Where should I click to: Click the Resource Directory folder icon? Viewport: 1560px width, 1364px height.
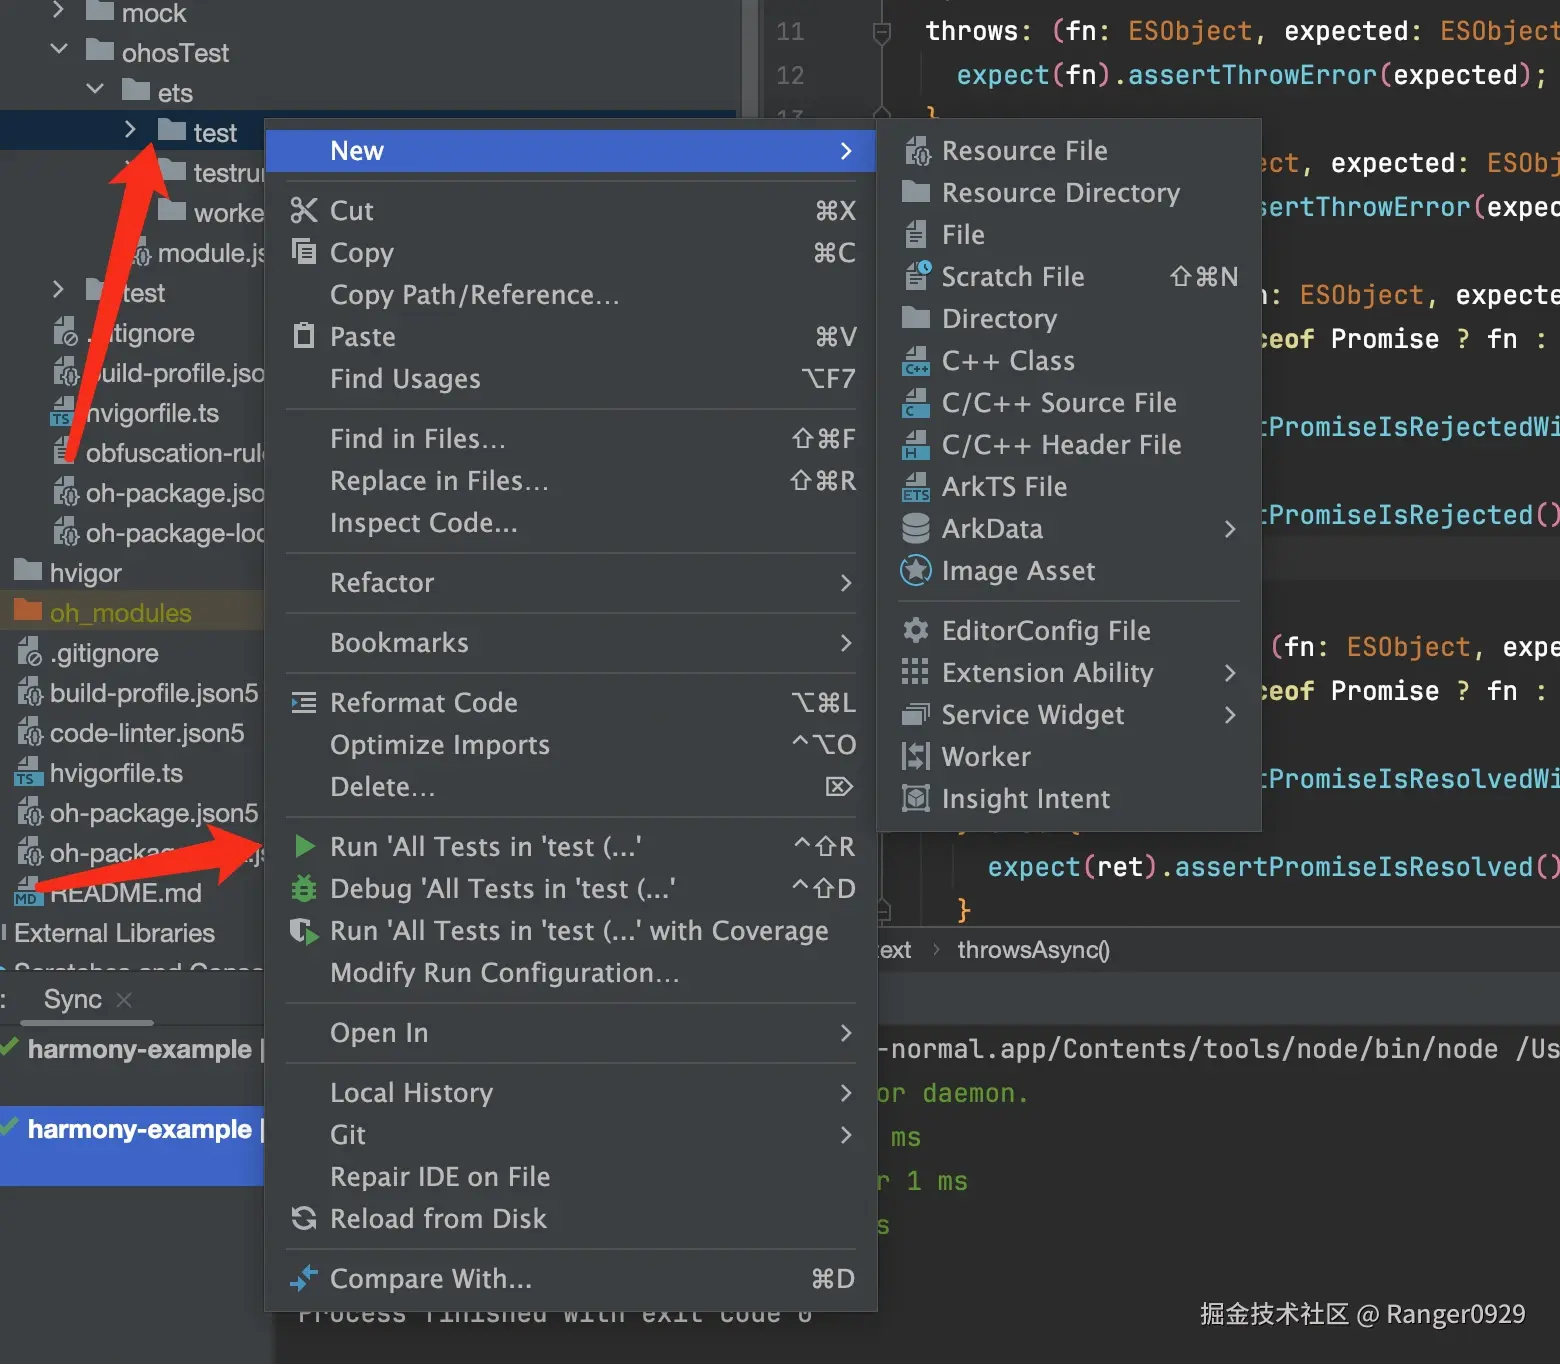coord(916,192)
